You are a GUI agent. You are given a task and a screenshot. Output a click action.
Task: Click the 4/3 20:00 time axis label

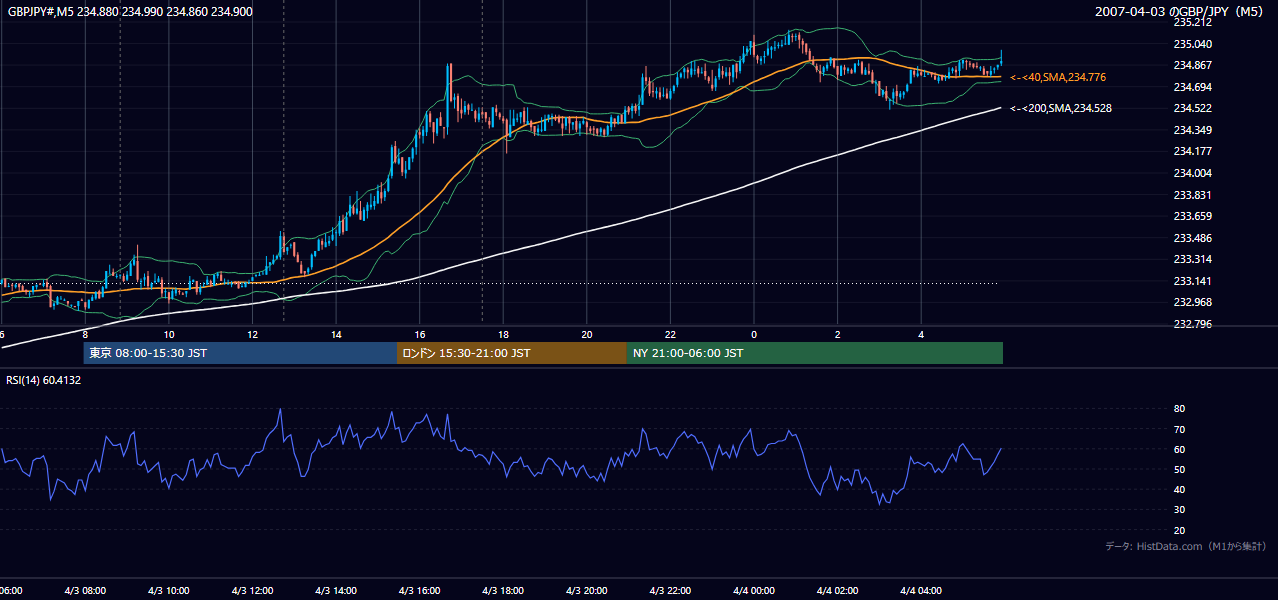pyautogui.click(x=587, y=591)
